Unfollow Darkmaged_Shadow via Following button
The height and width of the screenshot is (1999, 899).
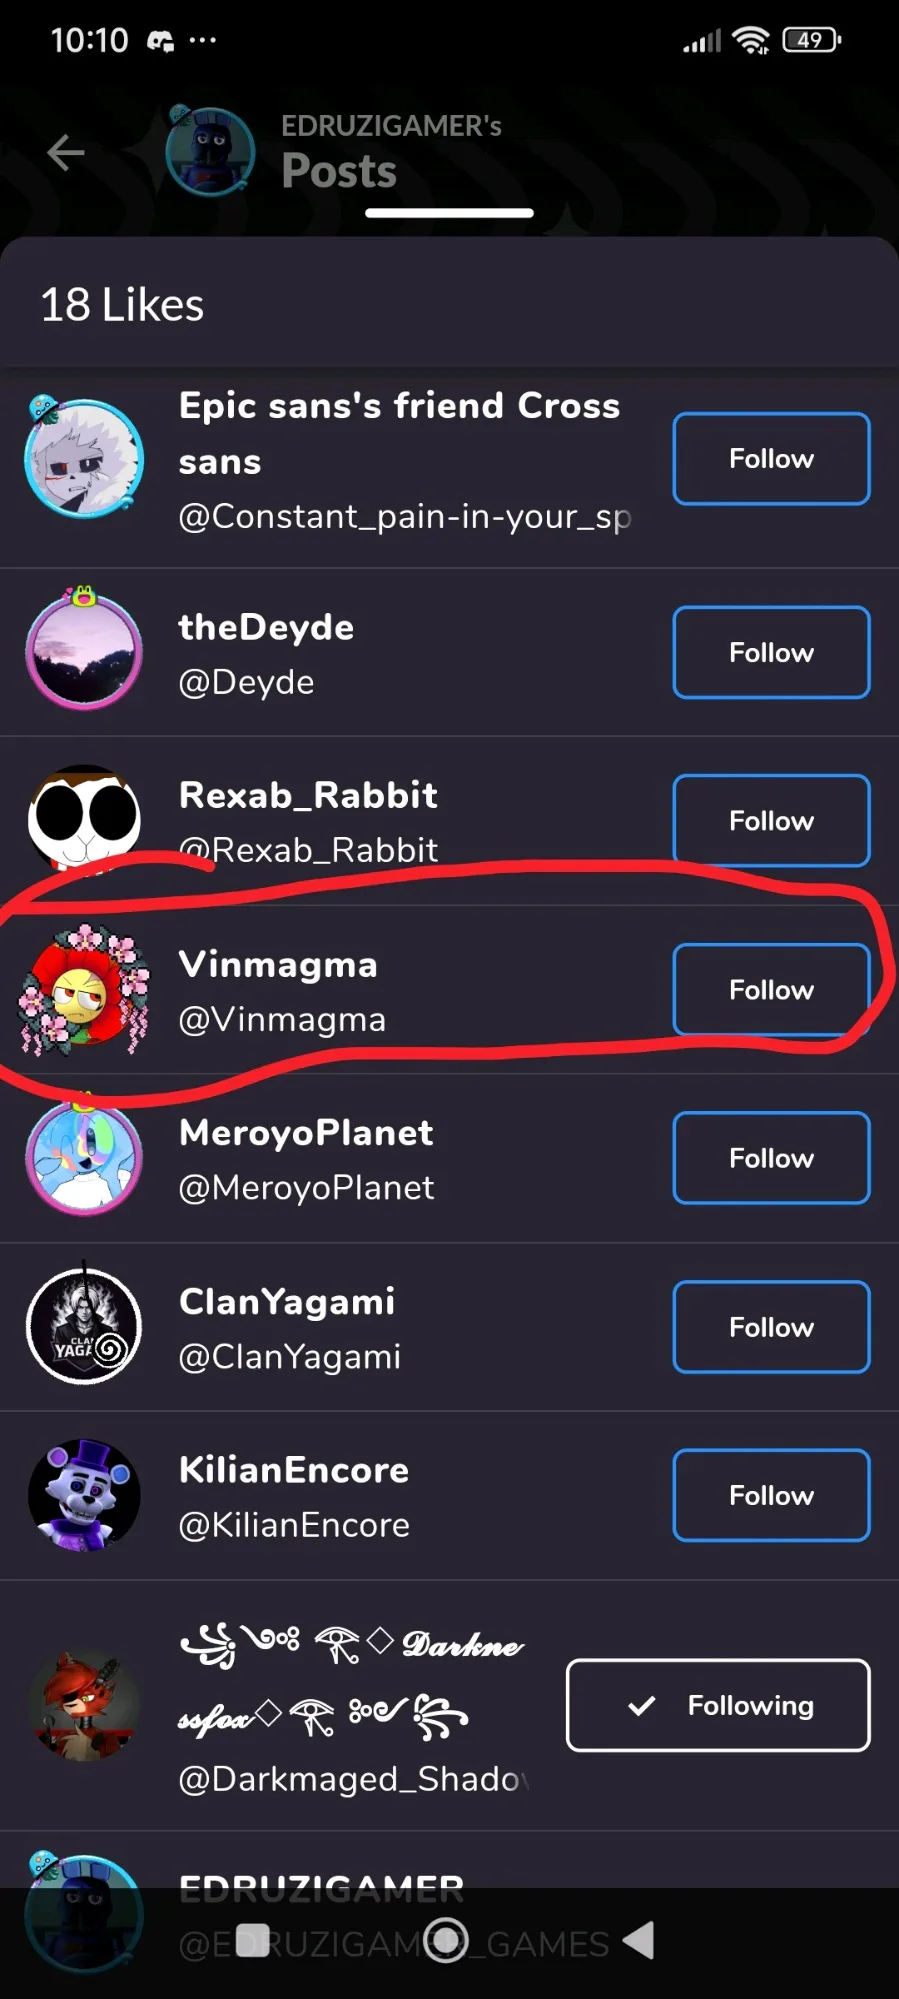click(x=718, y=1705)
